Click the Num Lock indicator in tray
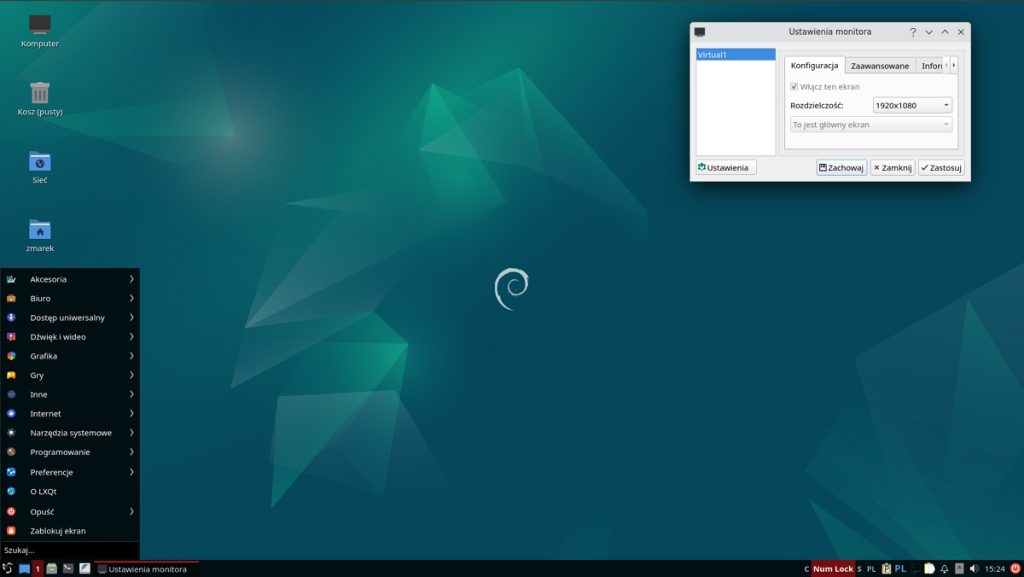This screenshot has height=577, width=1024. pos(832,569)
